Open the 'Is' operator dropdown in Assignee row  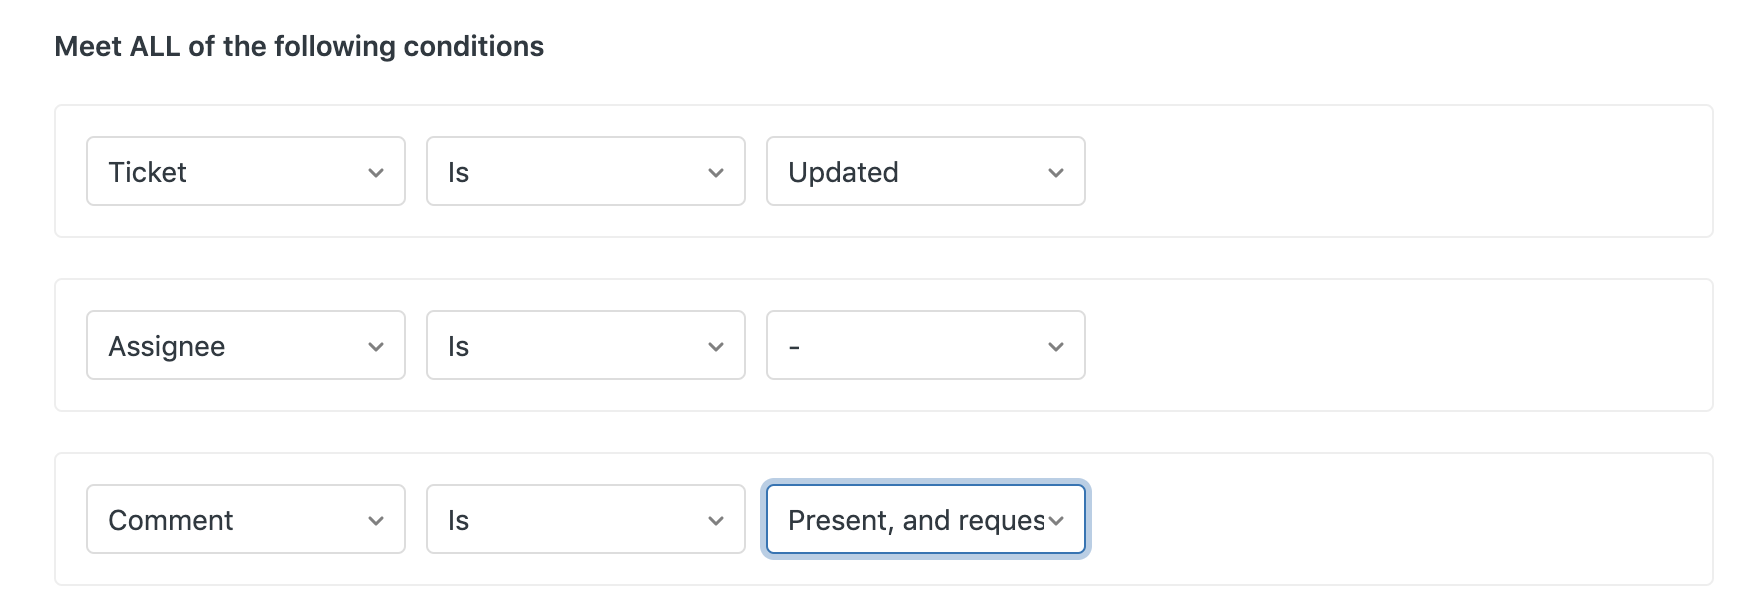585,345
